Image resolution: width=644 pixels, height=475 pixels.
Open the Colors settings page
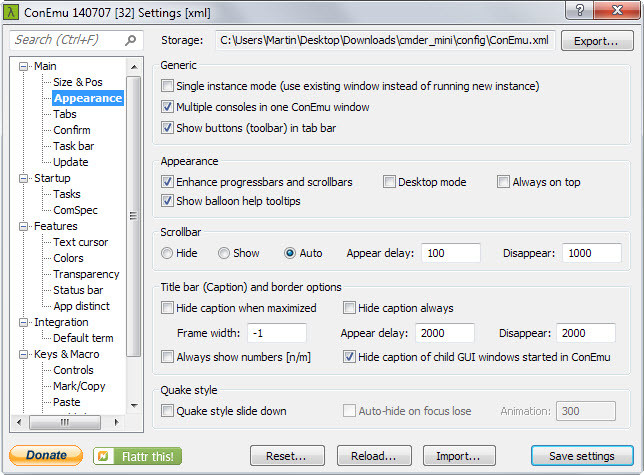[x=68, y=258]
